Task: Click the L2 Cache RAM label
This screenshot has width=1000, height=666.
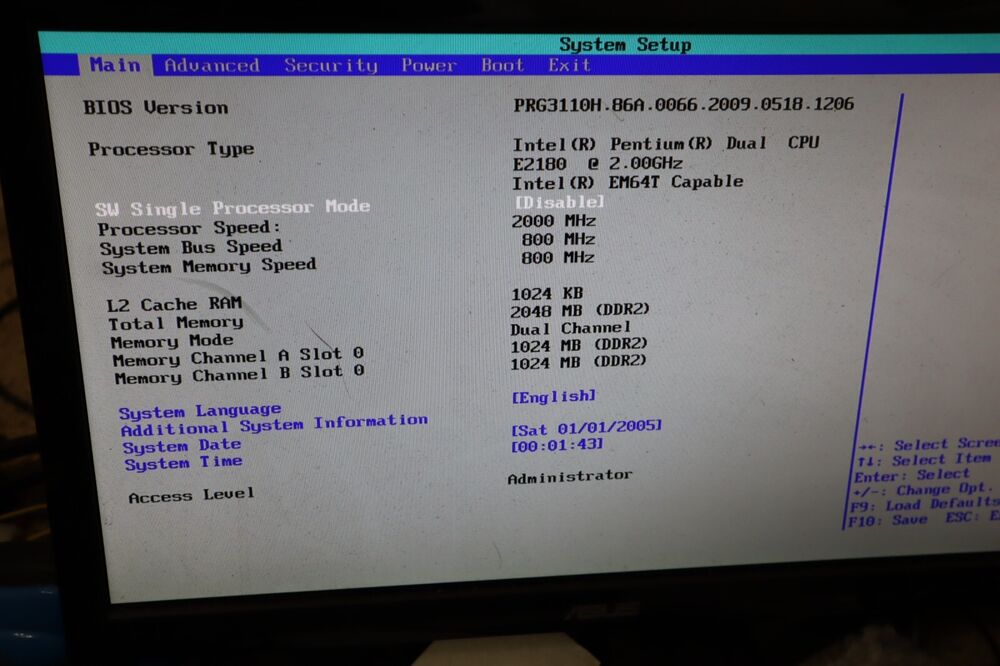Action: [174, 304]
